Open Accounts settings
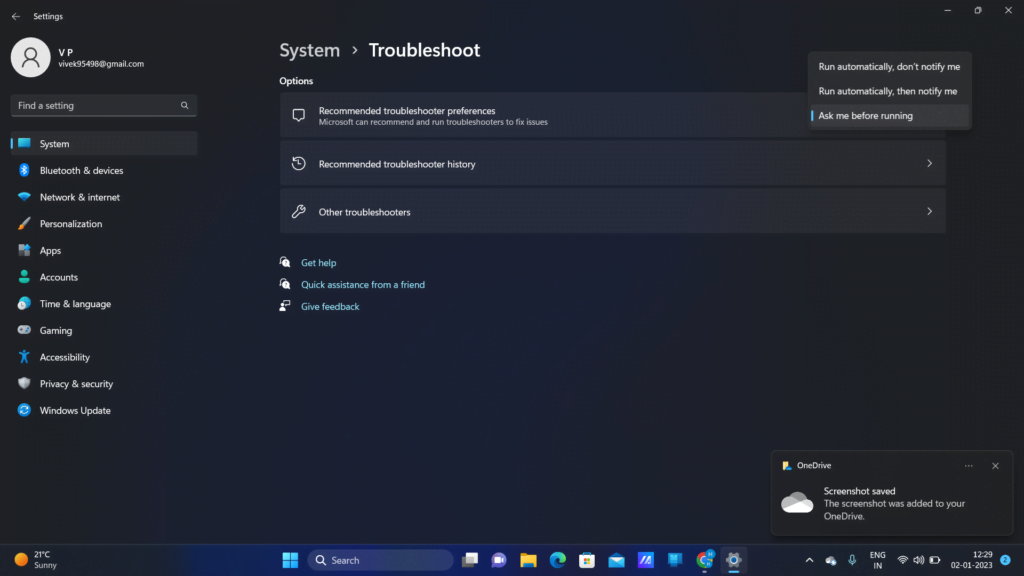The image size is (1024, 576). tap(104, 278)
